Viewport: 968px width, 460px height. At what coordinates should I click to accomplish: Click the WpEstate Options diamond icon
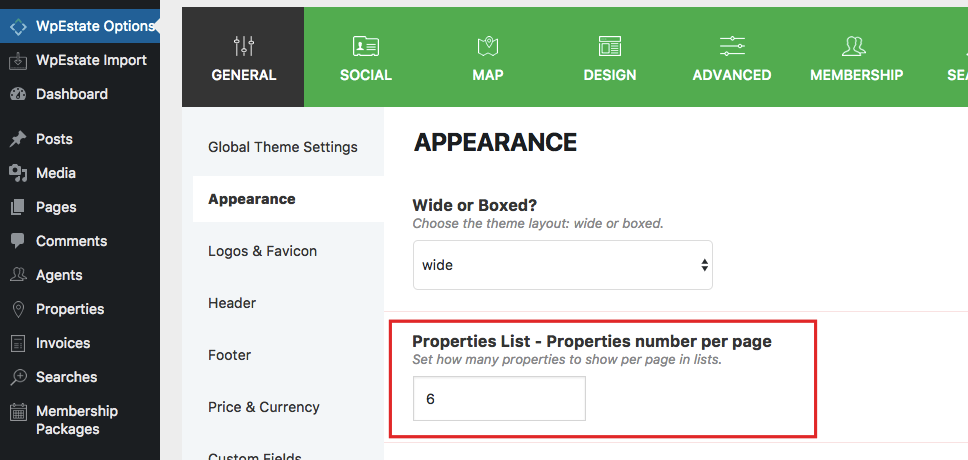tap(19, 27)
